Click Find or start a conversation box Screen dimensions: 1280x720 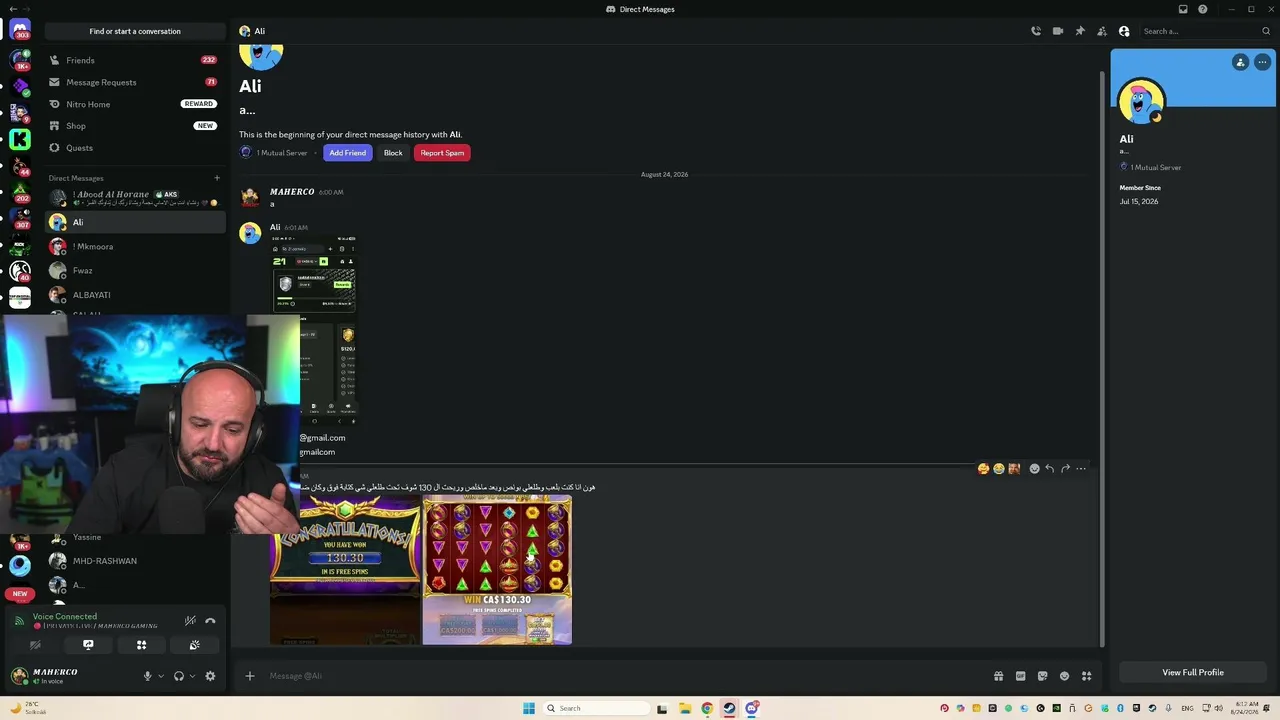135,31
